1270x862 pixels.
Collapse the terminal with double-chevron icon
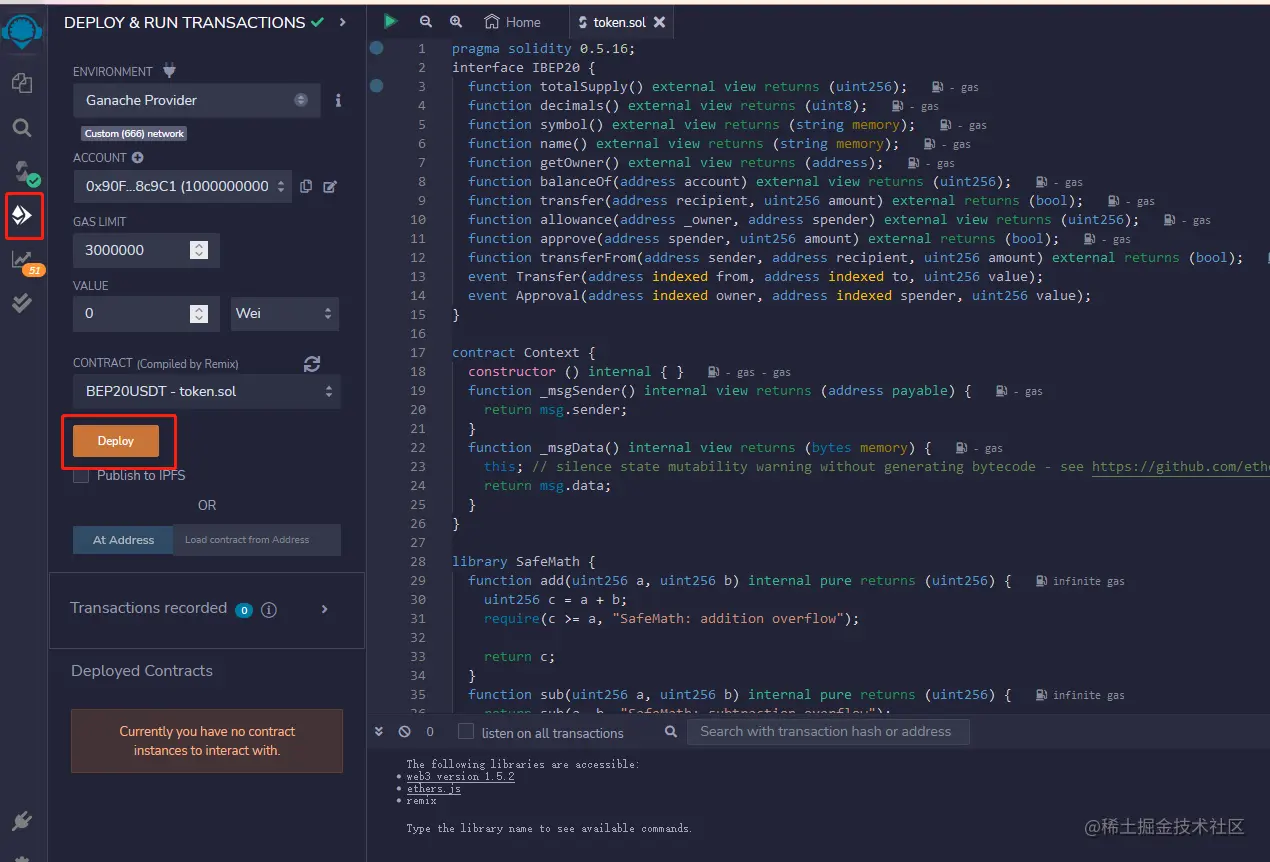379,732
